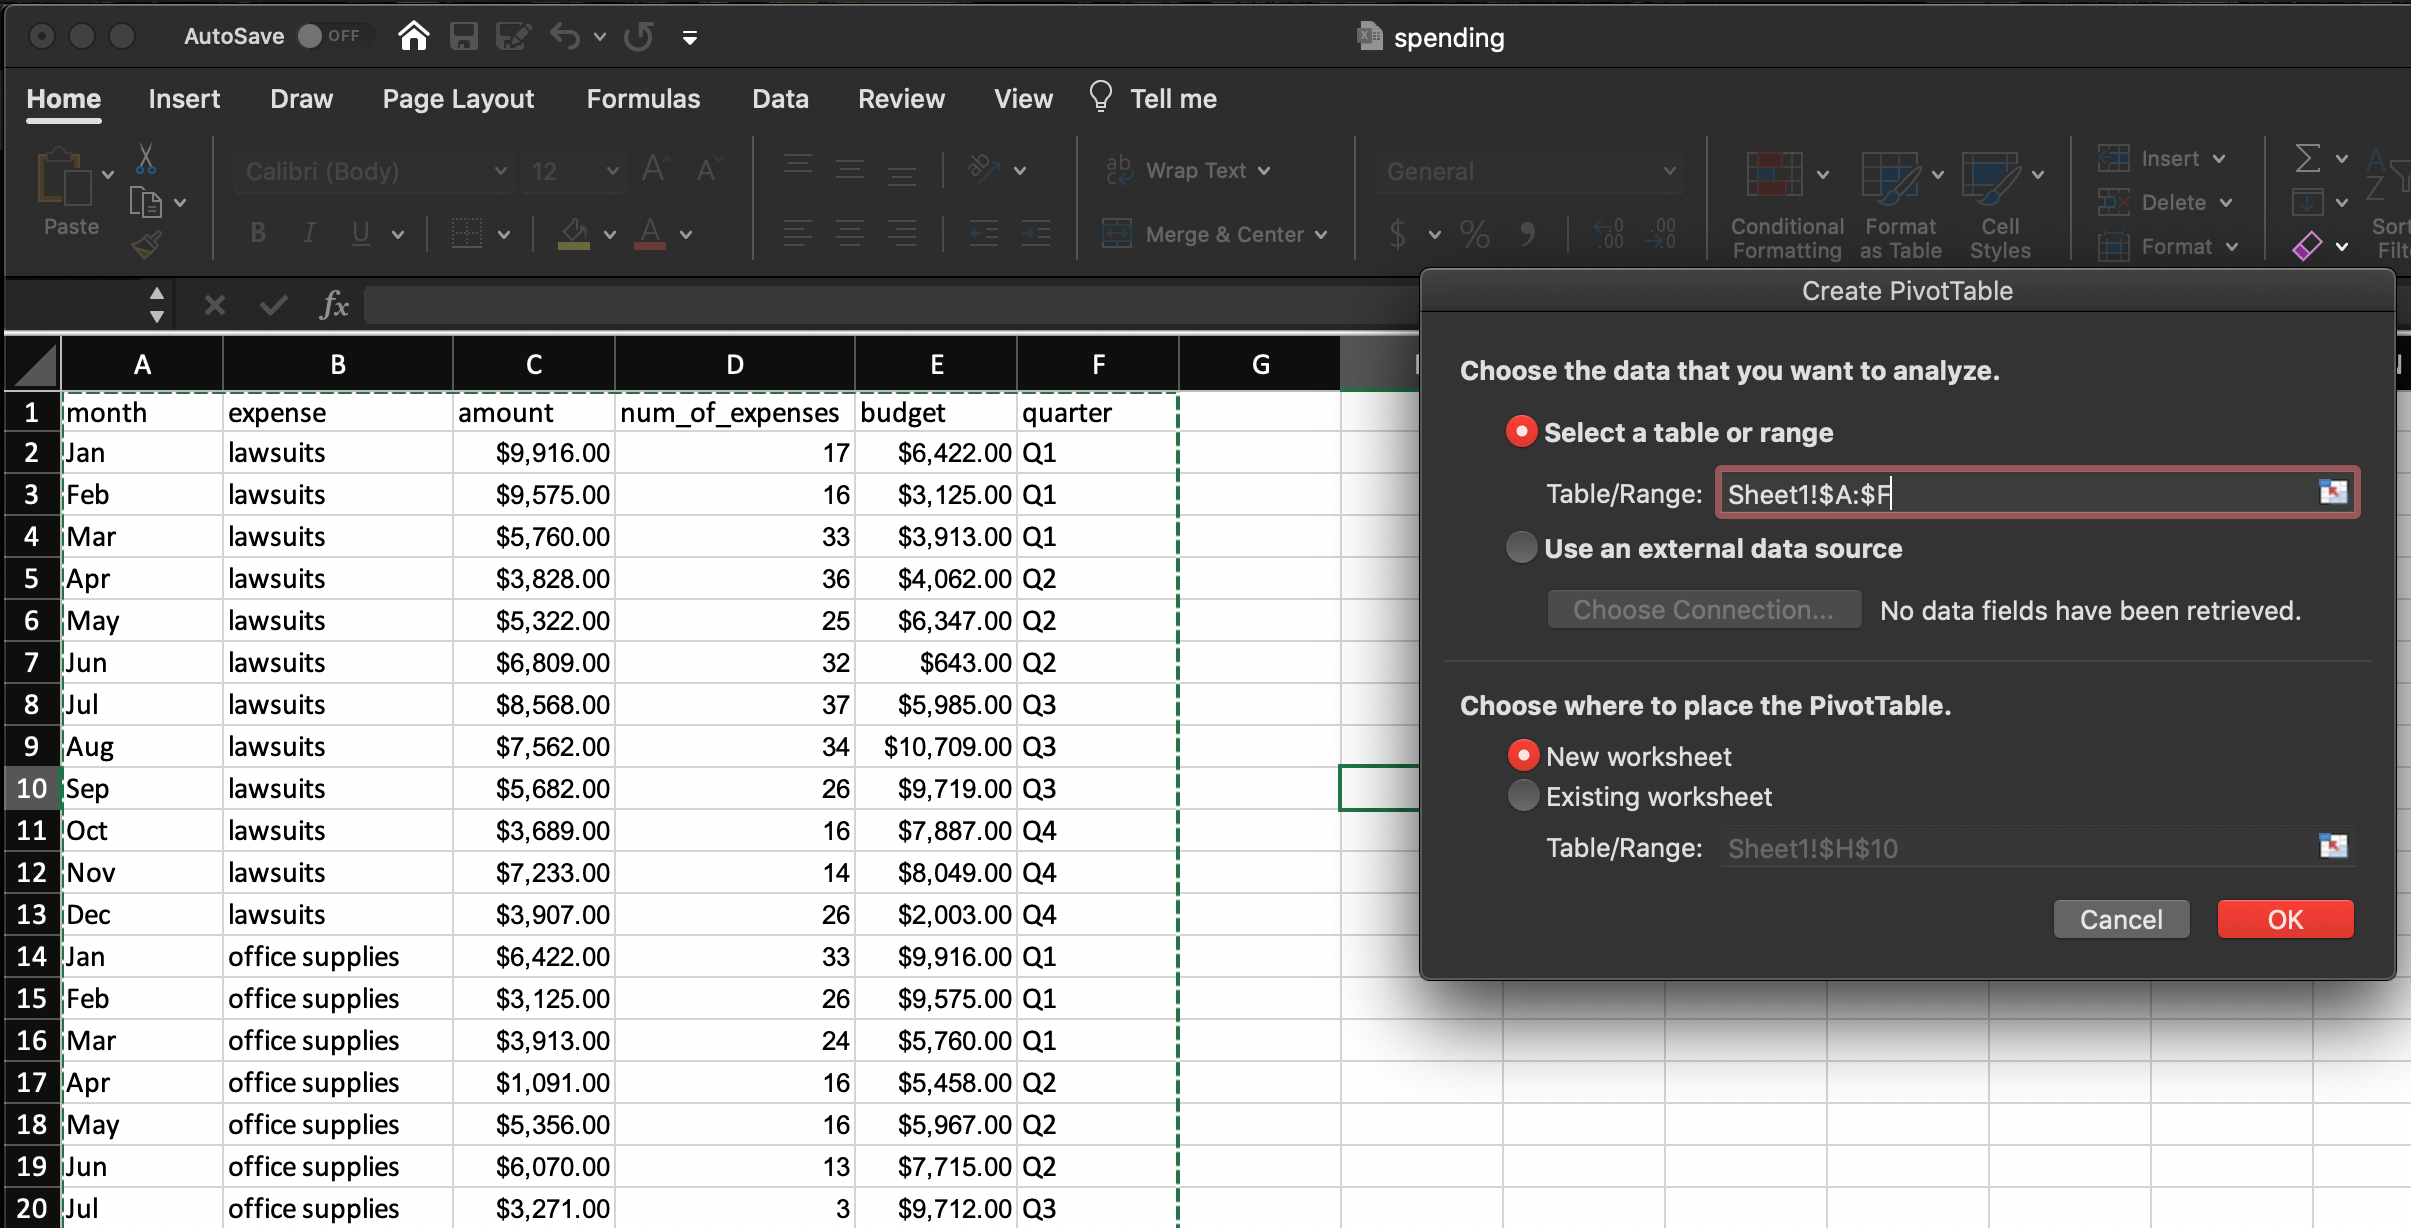
Task: Apply Format as Table
Action: (x=1898, y=200)
